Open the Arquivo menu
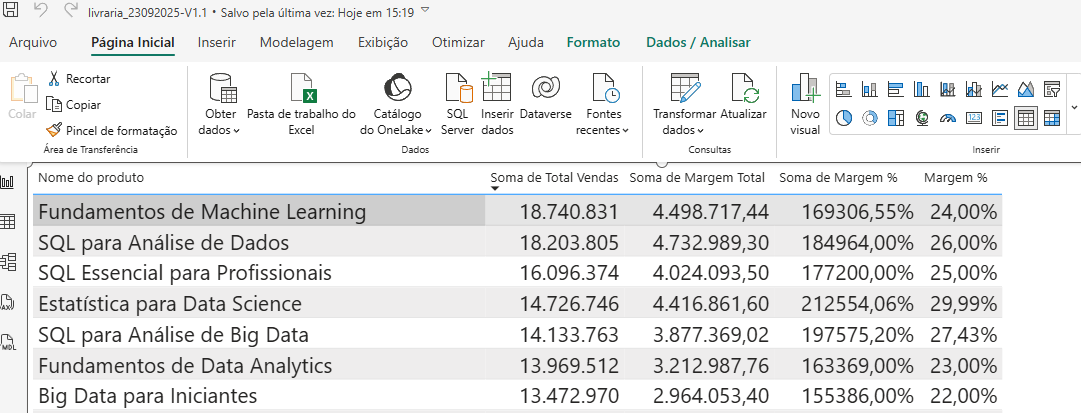This screenshot has width=1081, height=413. [x=33, y=42]
